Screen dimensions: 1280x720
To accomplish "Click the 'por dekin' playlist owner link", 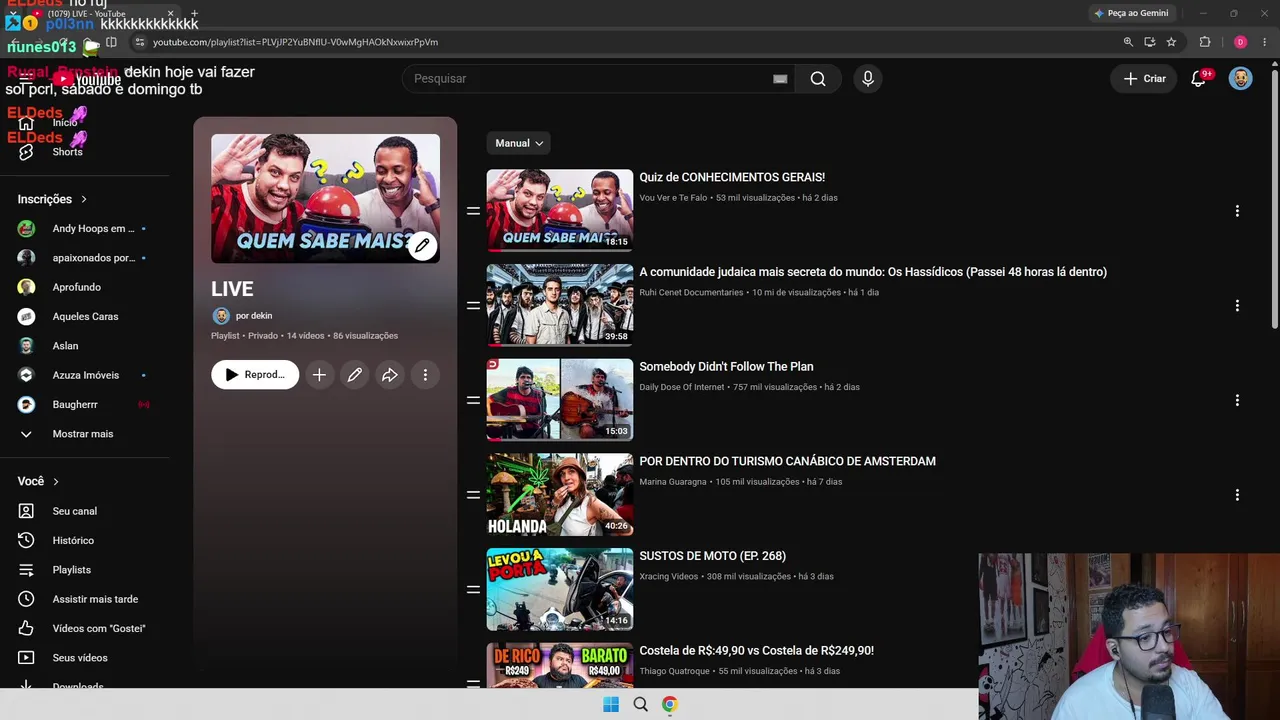I will click(x=254, y=316).
